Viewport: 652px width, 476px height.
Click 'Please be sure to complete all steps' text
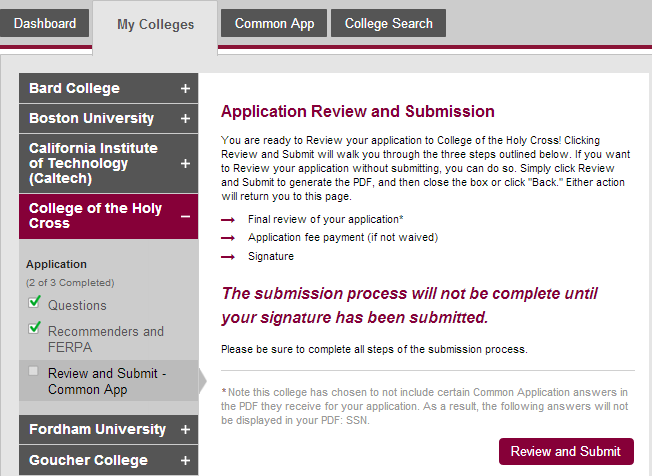coord(374,349)
